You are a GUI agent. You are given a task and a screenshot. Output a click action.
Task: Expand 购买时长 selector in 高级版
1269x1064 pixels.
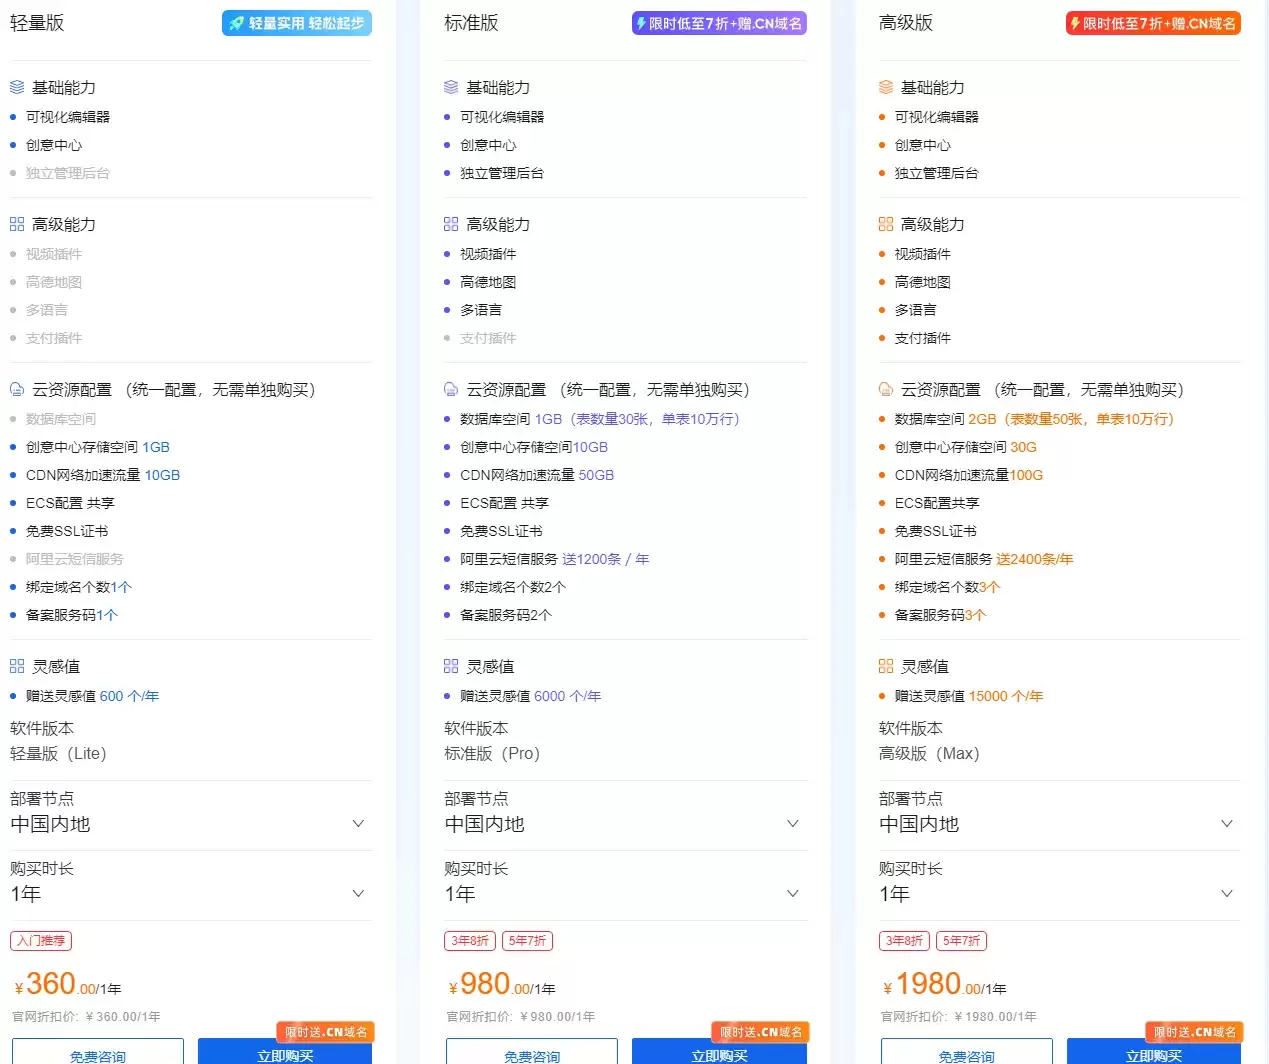(x=1059, y=894)
